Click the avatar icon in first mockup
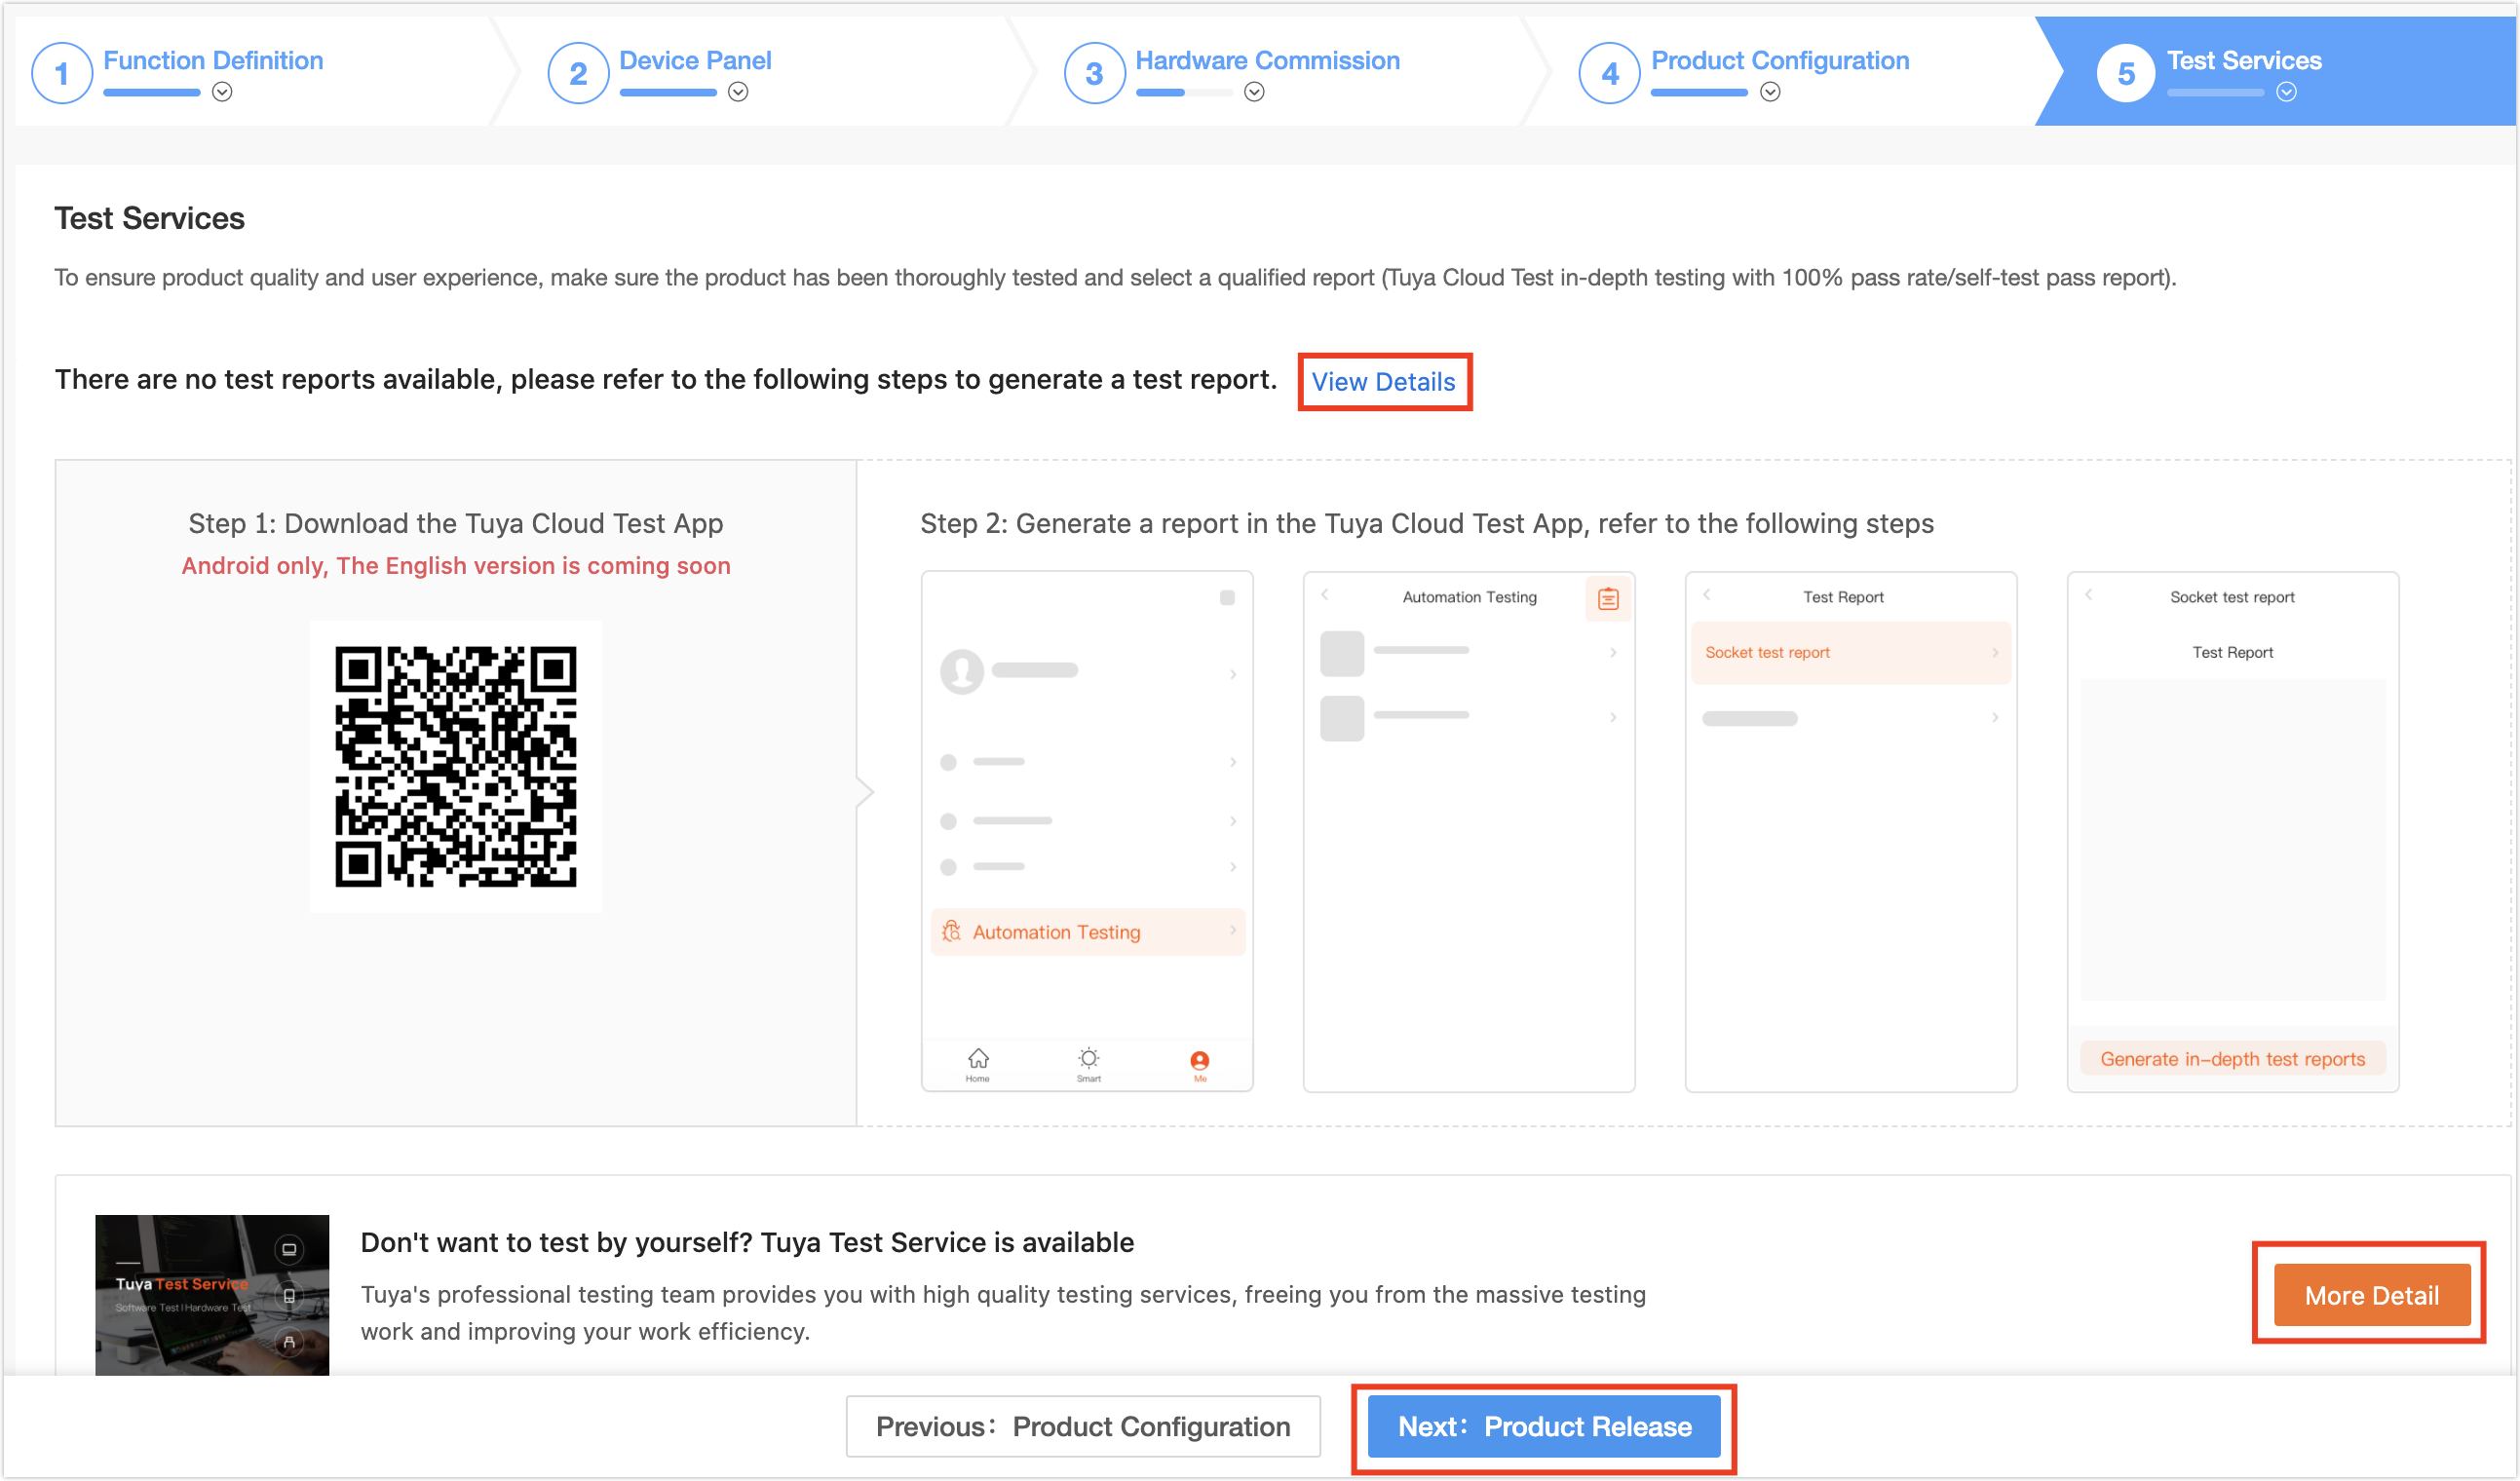The width and height of the screenshot is (2520, 1481). click(x=962, y=671)
